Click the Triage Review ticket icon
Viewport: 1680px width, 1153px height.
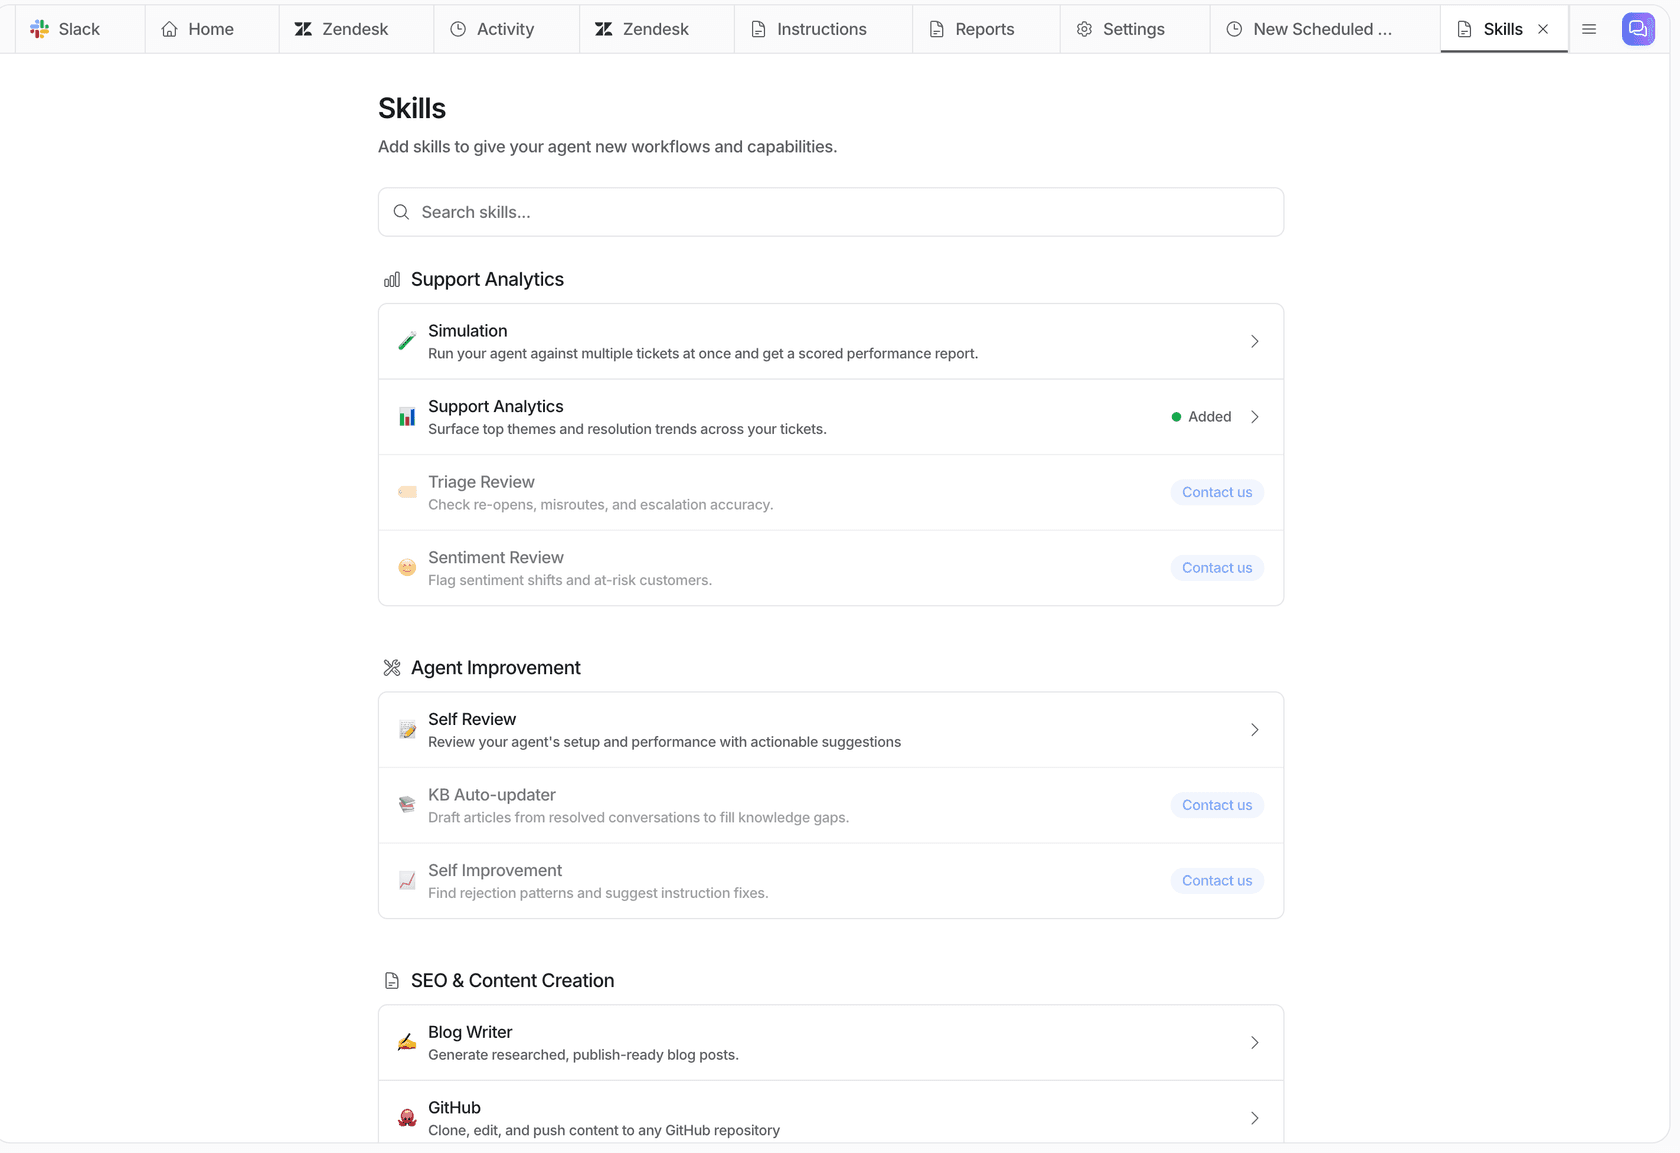[x=407, y=492]
